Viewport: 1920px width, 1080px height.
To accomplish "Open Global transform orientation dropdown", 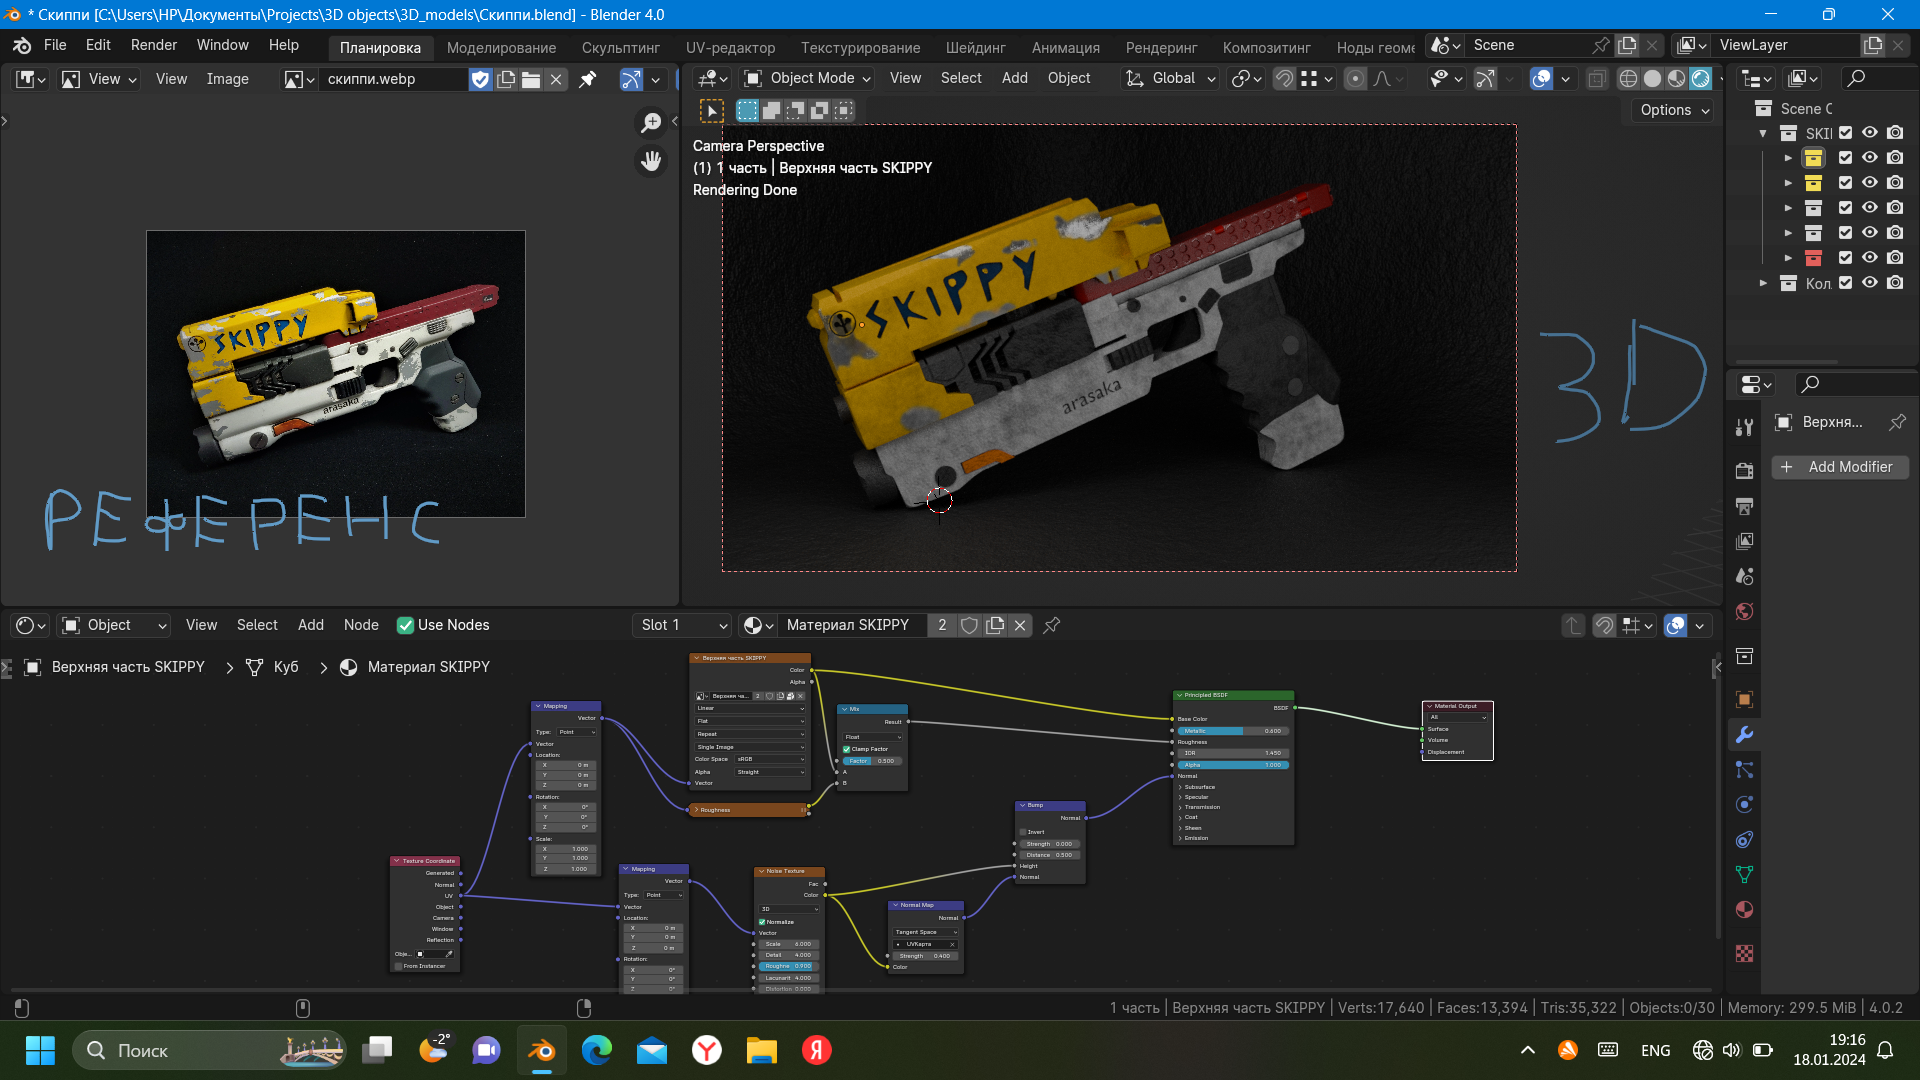I will click(x=1169, y=78).
